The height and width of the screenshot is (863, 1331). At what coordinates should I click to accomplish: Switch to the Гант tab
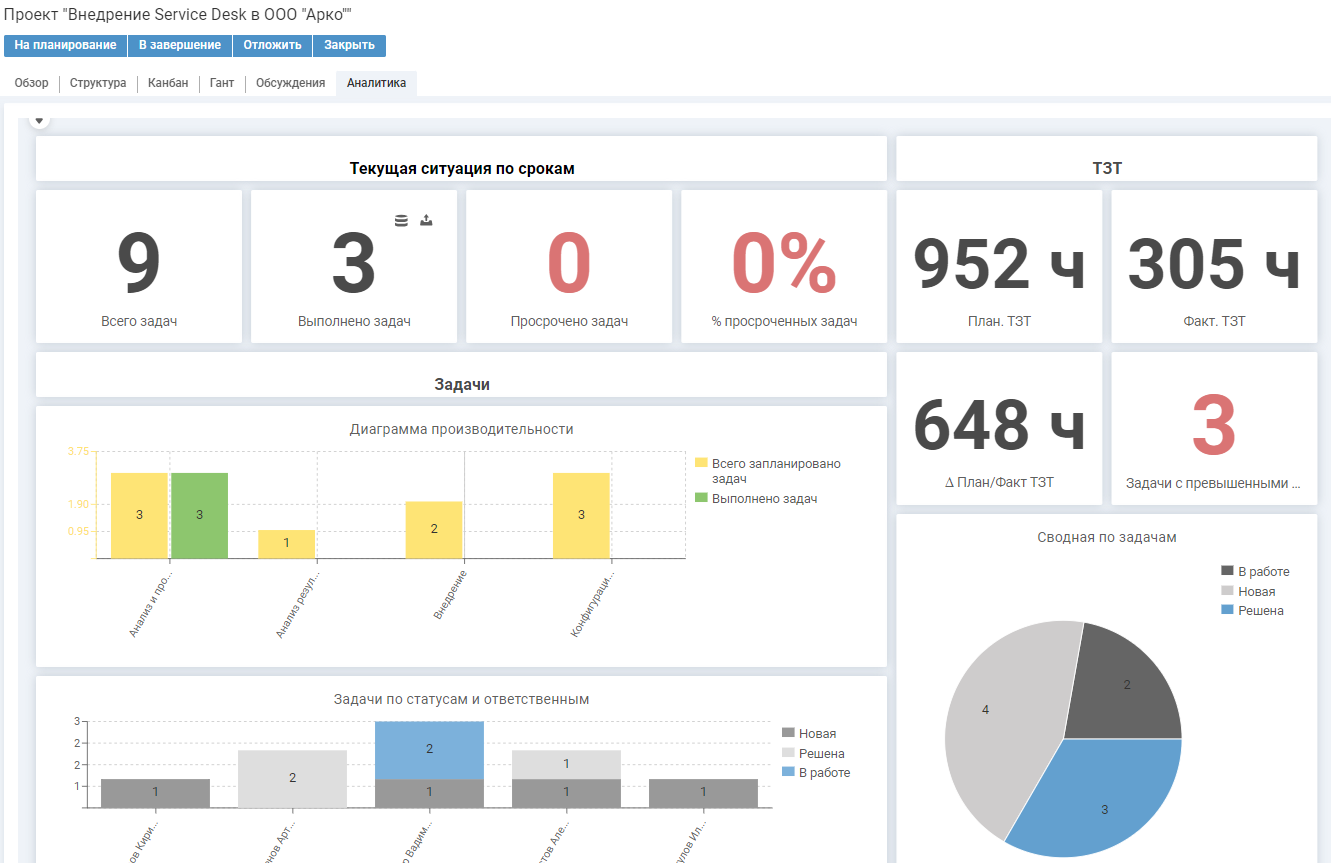point(222,83)
